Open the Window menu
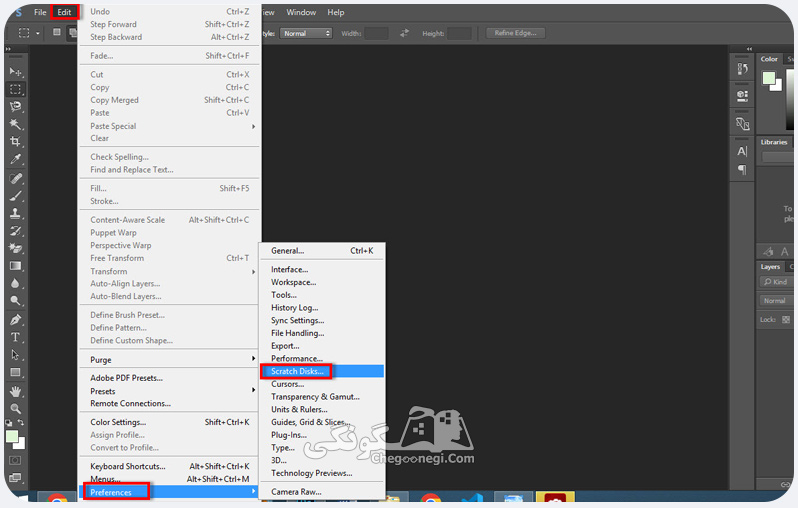 coord(301,12)
